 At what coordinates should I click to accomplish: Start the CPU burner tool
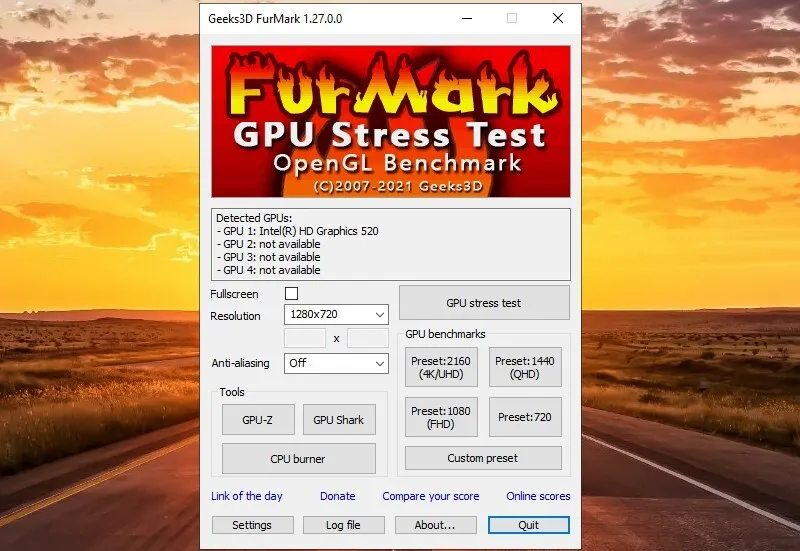coord(298,459)
